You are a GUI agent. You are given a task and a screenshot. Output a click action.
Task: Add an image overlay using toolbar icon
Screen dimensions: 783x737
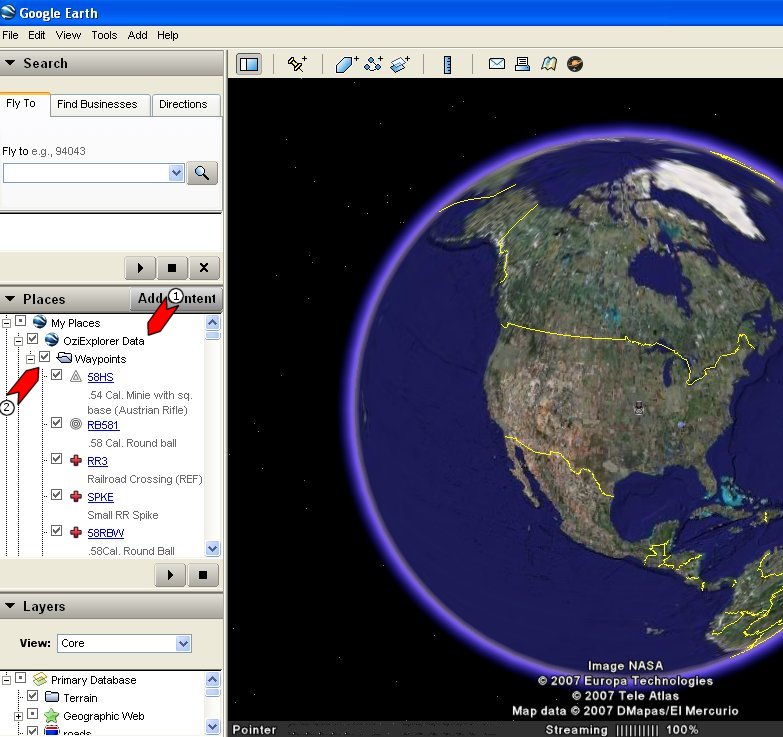pos(399,64)
